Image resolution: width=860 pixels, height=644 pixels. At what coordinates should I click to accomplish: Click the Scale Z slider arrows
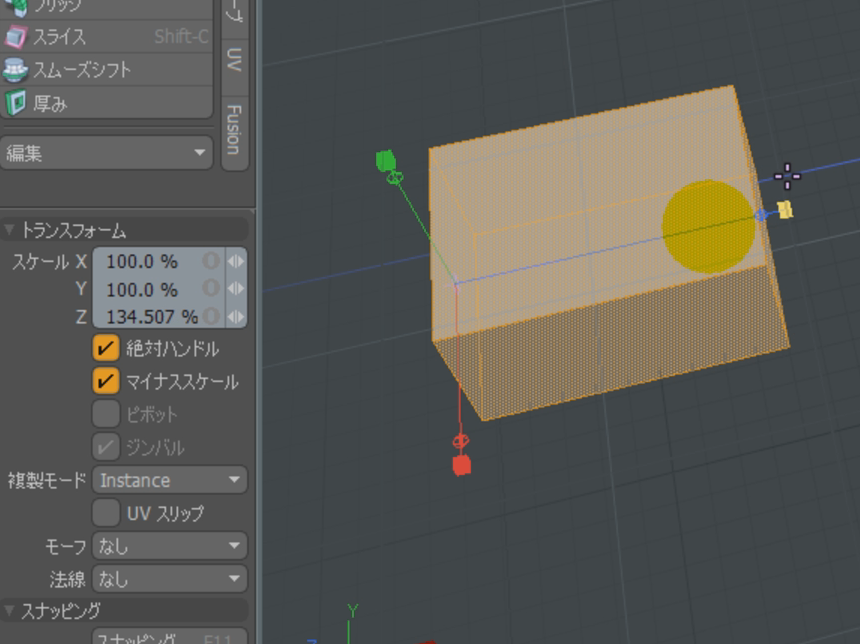click(x=235, y=316)
